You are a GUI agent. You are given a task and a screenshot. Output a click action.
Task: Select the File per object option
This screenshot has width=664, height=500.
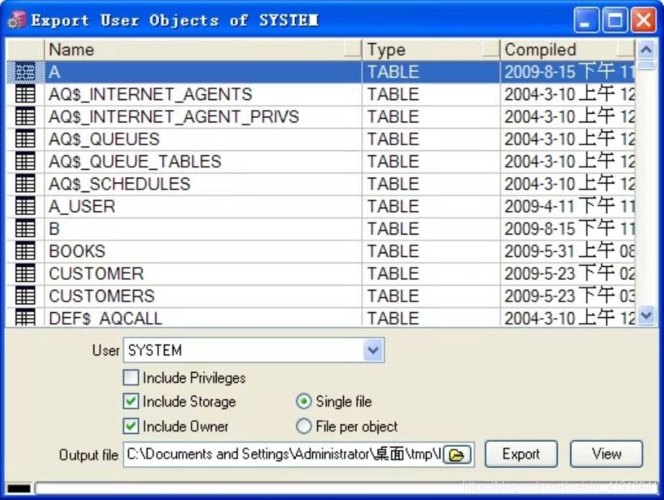point(304,426)
